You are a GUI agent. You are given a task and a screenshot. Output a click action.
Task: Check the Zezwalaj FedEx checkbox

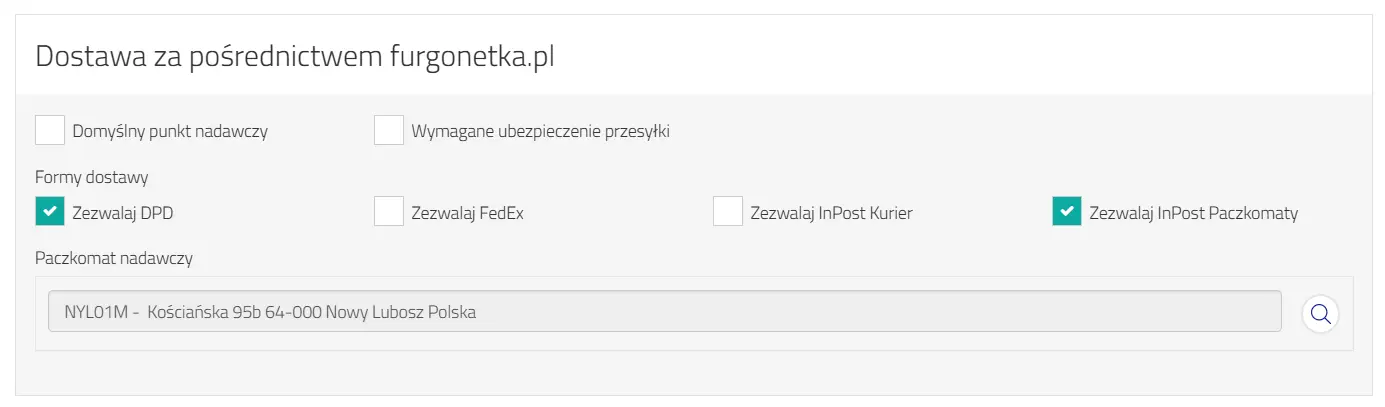(389, 212)
